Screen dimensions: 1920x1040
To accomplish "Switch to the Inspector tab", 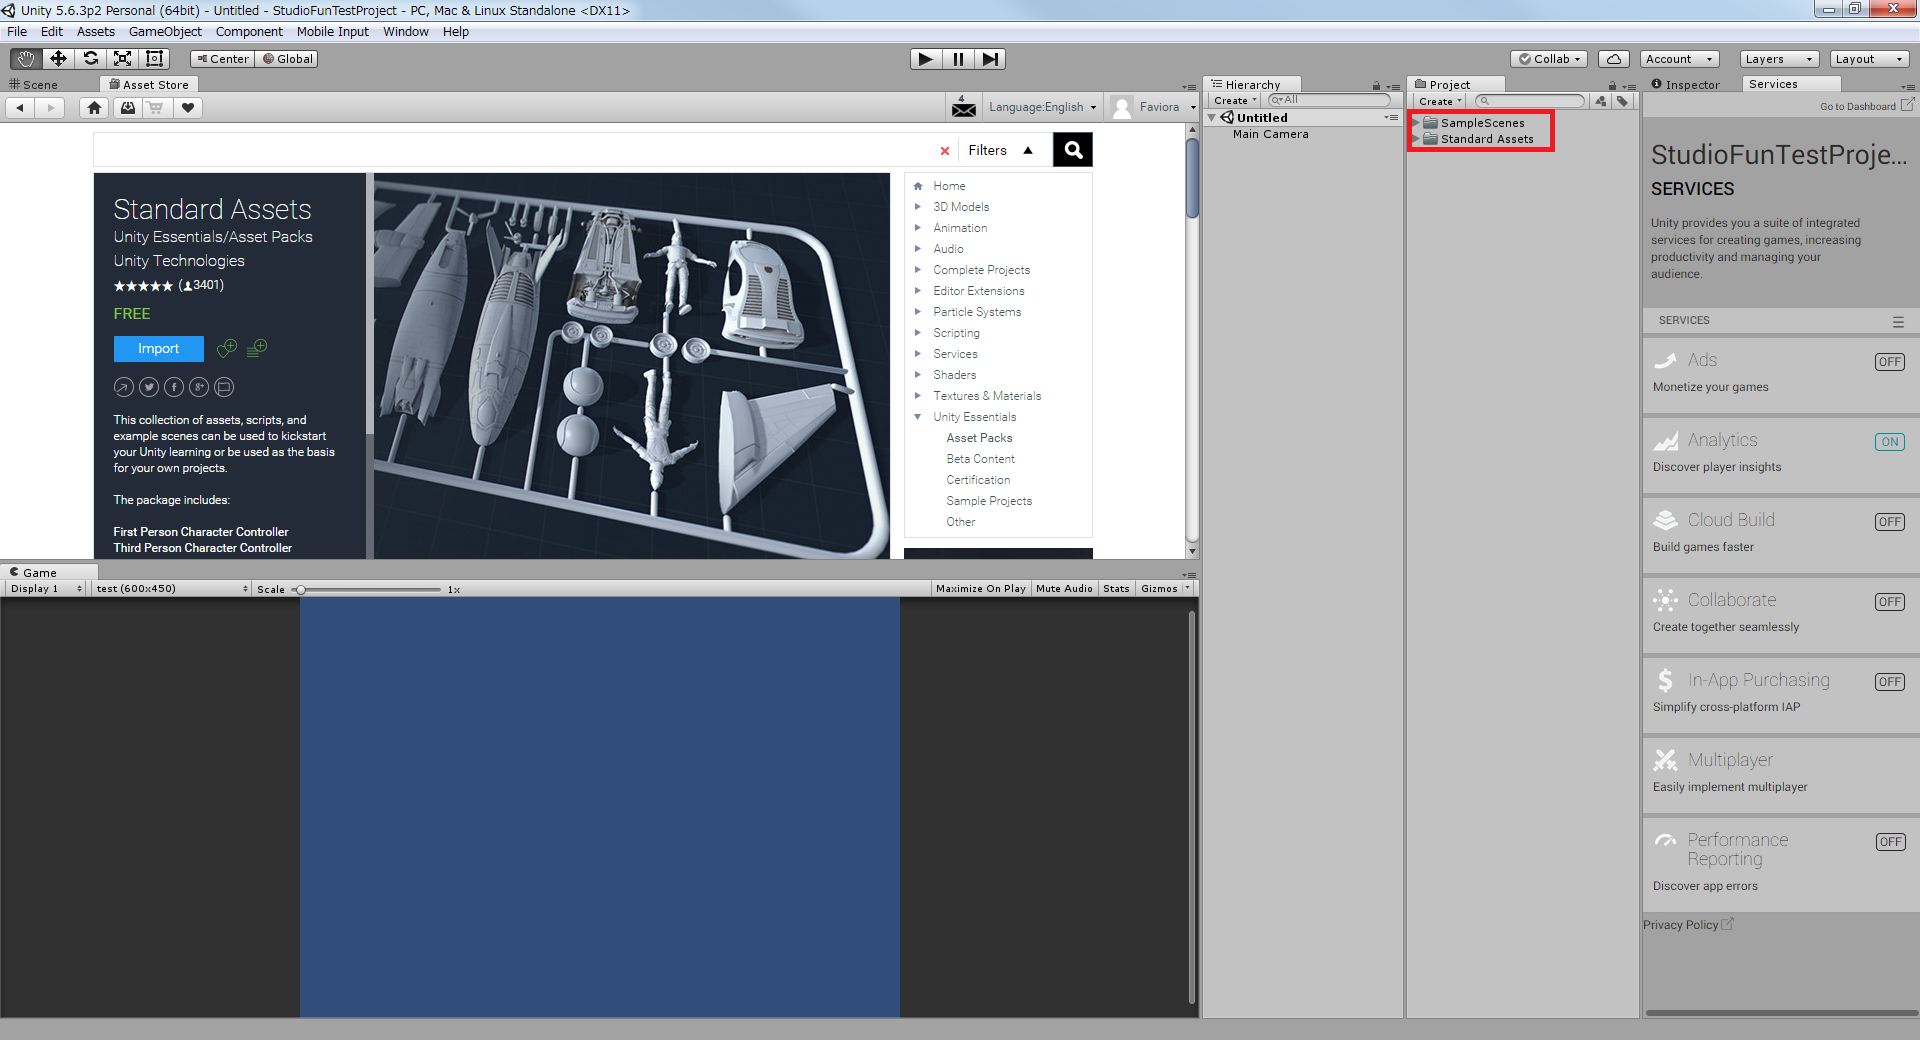I will tap(1686, 85).
